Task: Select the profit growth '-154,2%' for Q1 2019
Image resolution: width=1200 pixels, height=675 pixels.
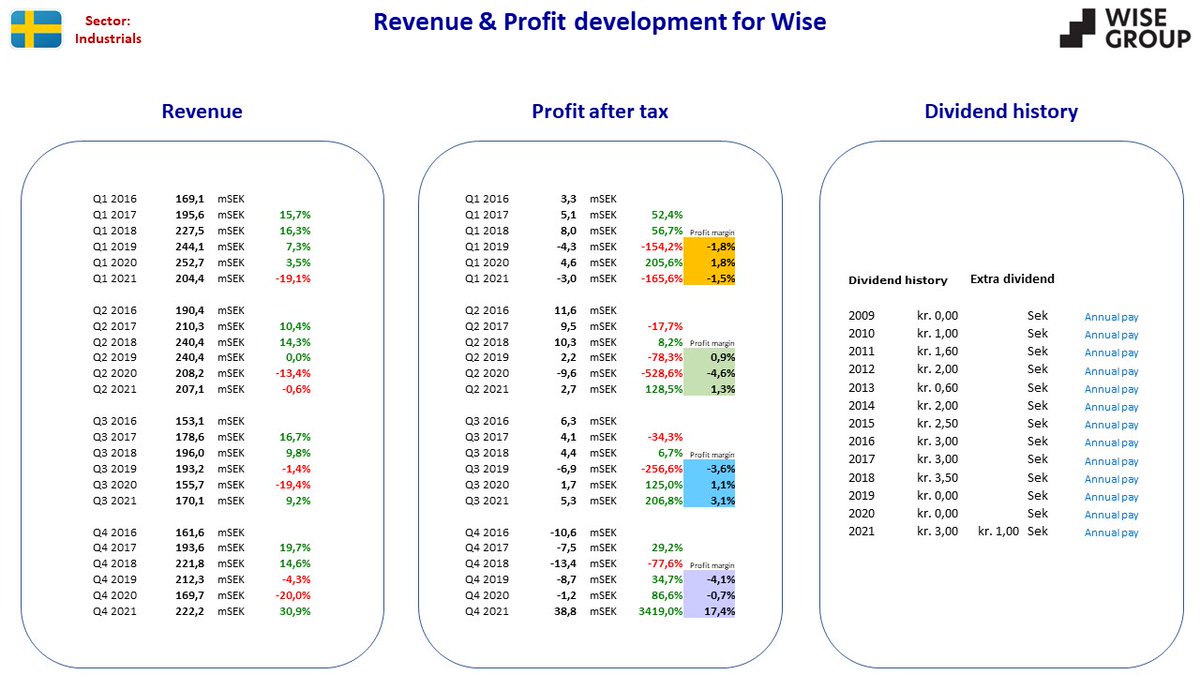Action: pos(662,247)
